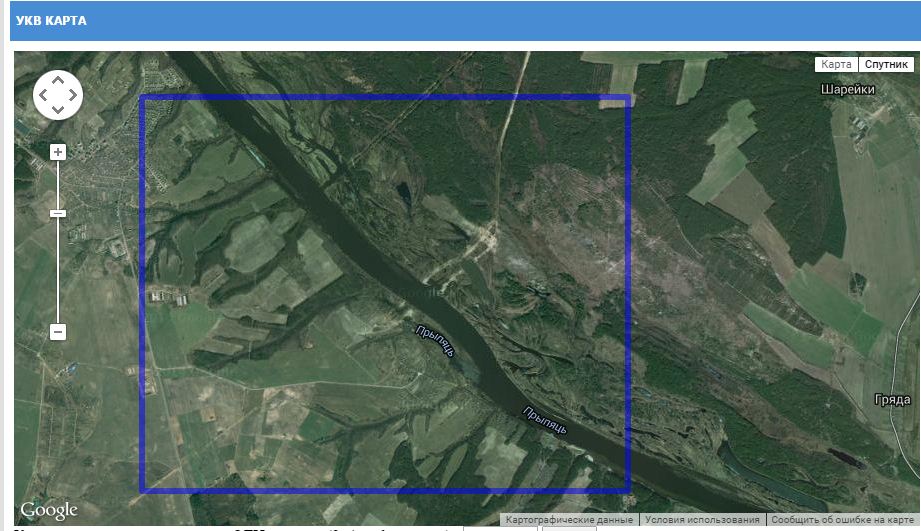The width and height of the screenshot is (921, 531).
Task: Switch to Карта map view
Action: coord(836,64)
